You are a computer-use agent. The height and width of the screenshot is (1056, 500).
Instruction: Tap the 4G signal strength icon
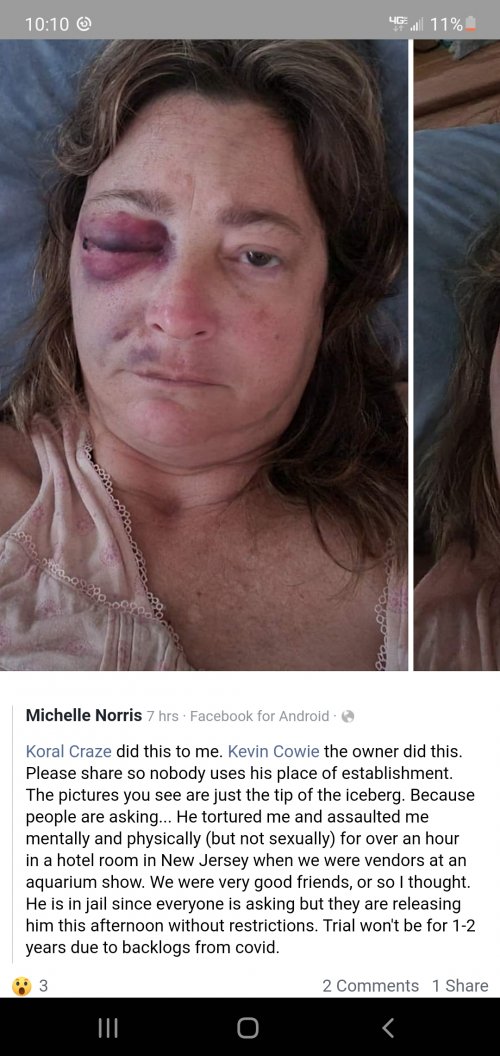point(406,24)
